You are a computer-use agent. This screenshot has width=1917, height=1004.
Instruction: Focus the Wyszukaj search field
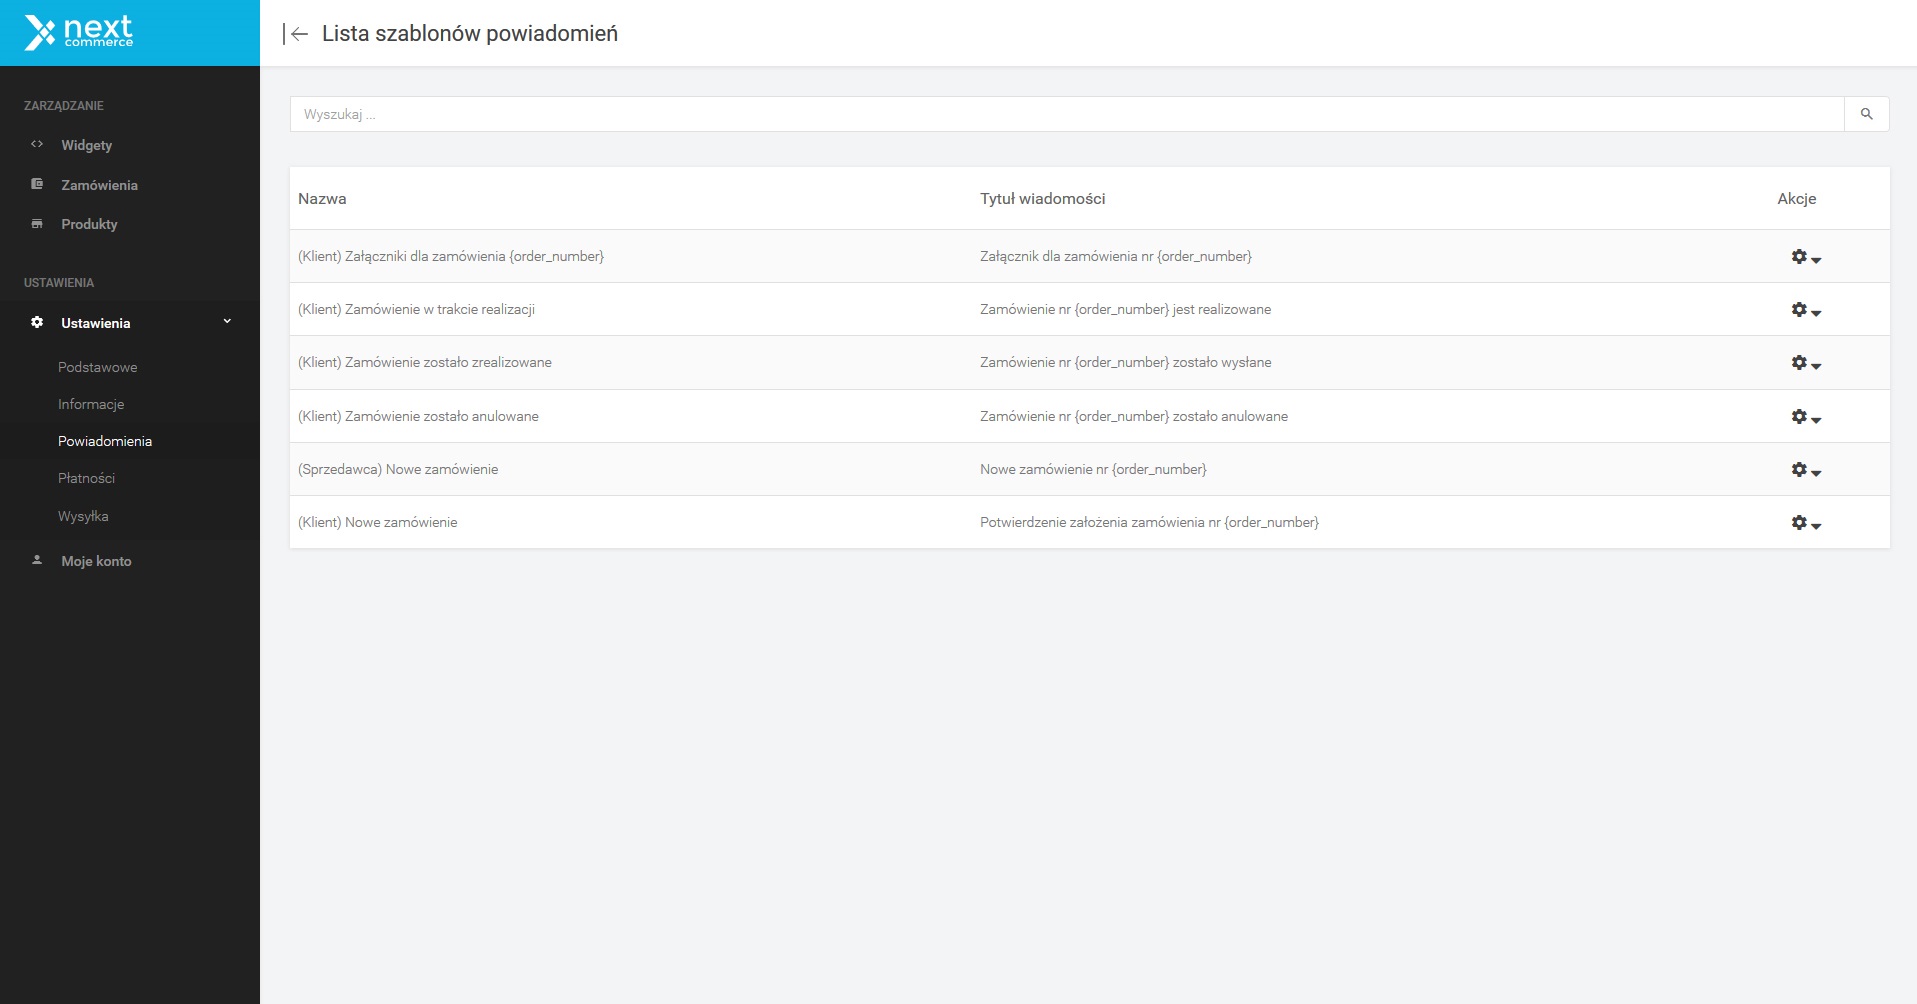pos(1066,114)
